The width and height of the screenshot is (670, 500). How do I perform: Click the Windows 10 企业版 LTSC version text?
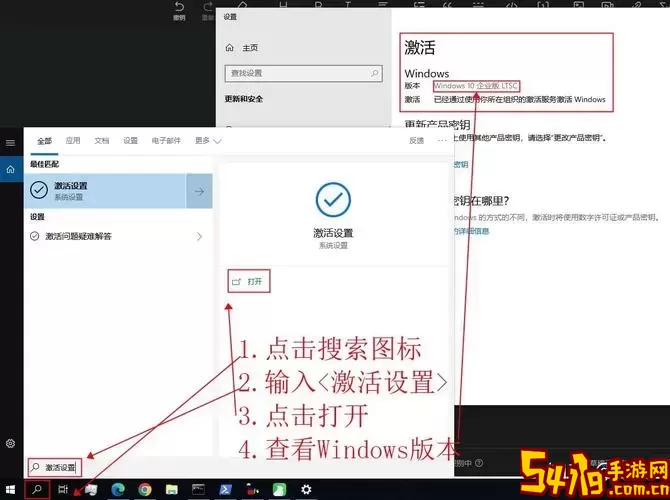point(476,86)
